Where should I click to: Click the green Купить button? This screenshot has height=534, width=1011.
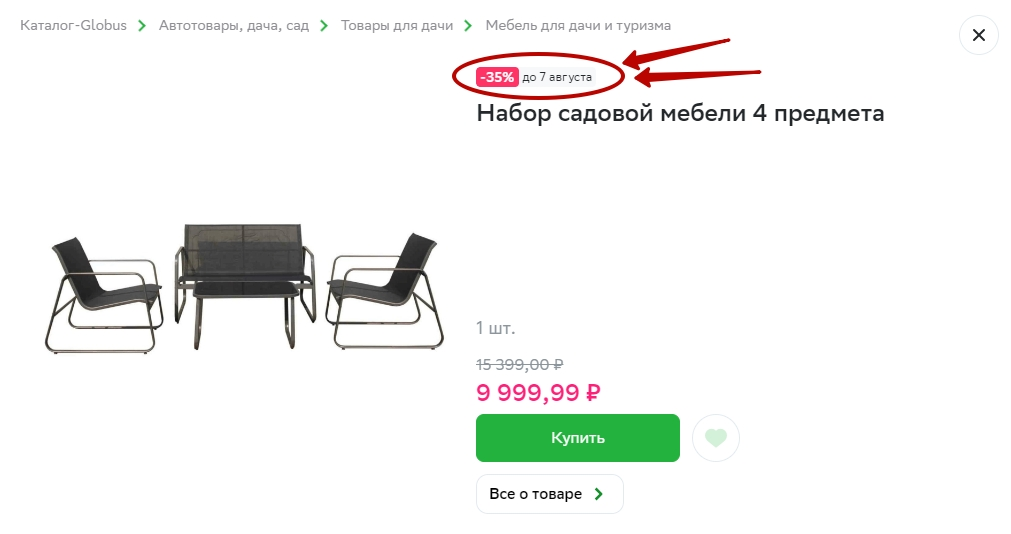(578, 438)
